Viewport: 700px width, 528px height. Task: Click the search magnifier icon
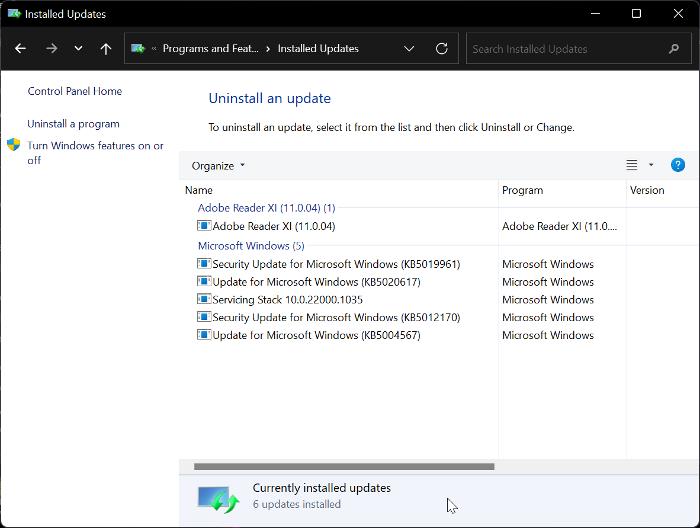coord(674,48)
